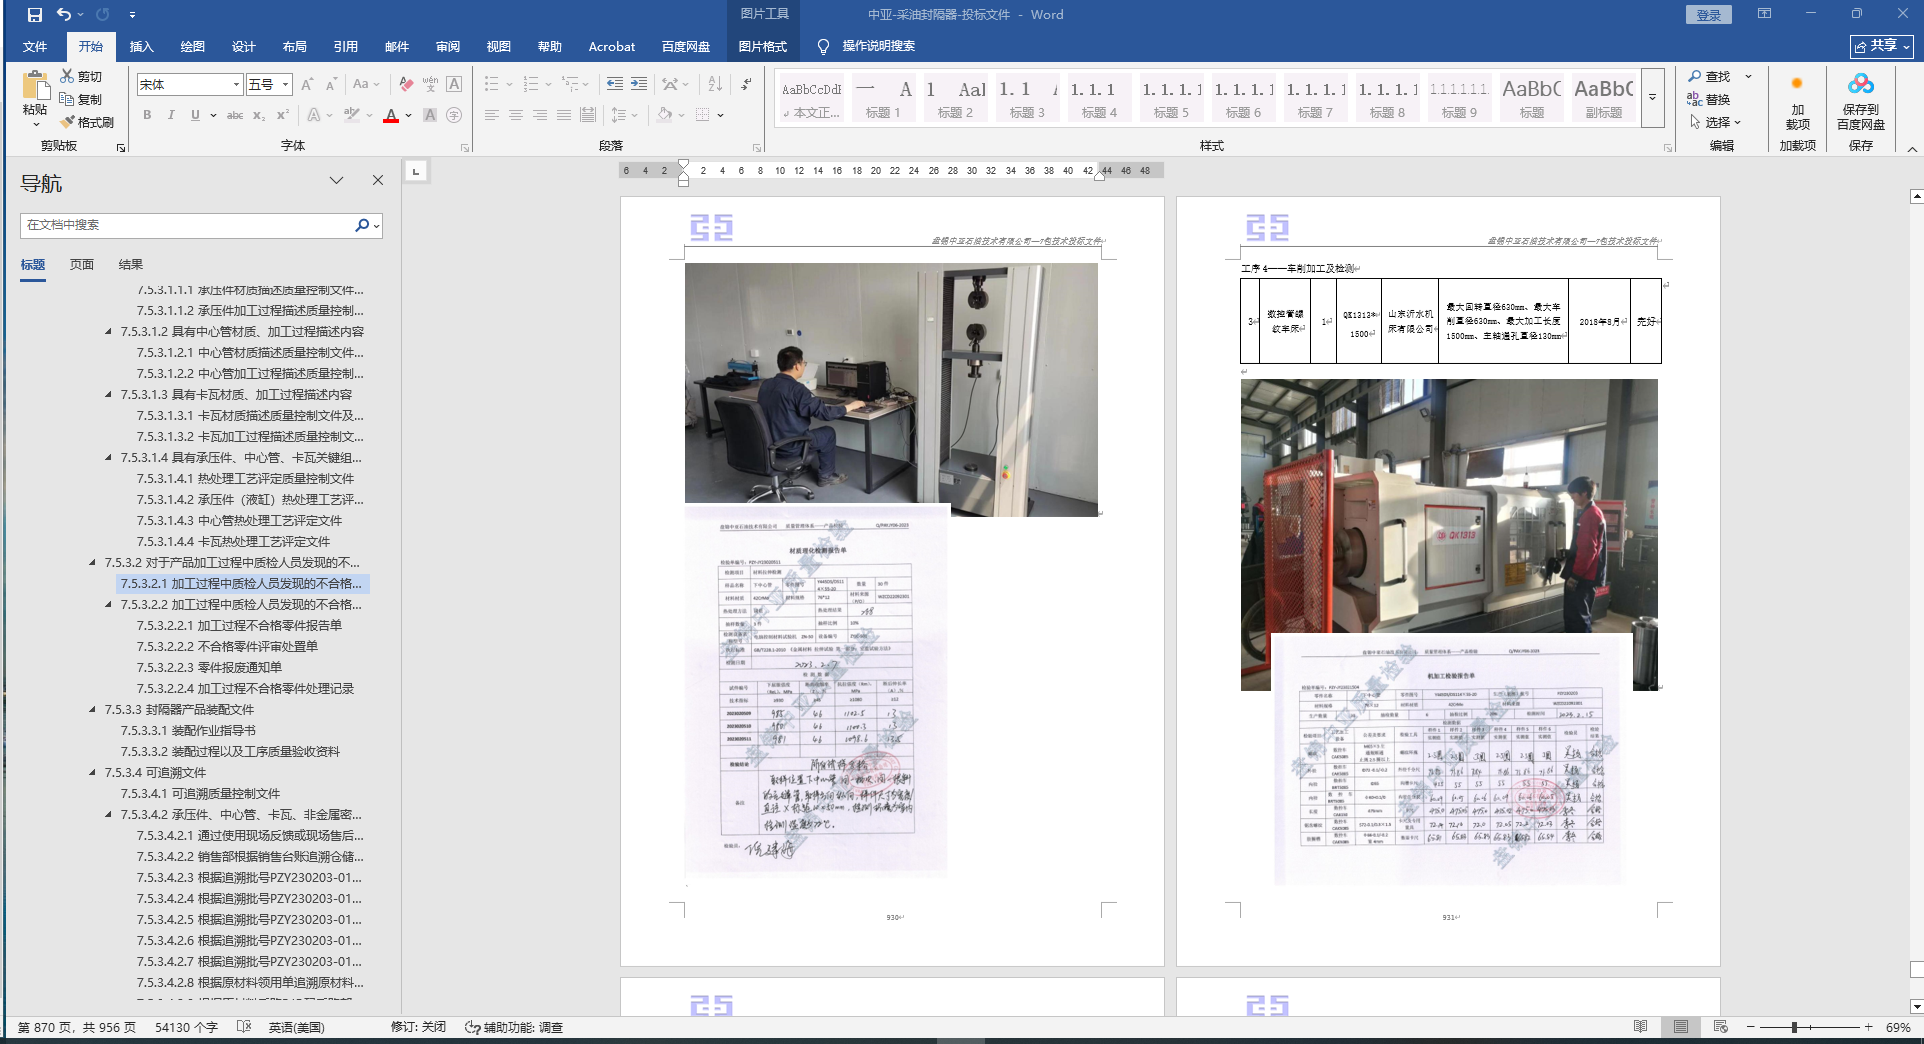The height and width of the screenshot is (1044, 1924).
Task: Open the font name dropdown showing 宋体
Action: click(x=236, y=85)
